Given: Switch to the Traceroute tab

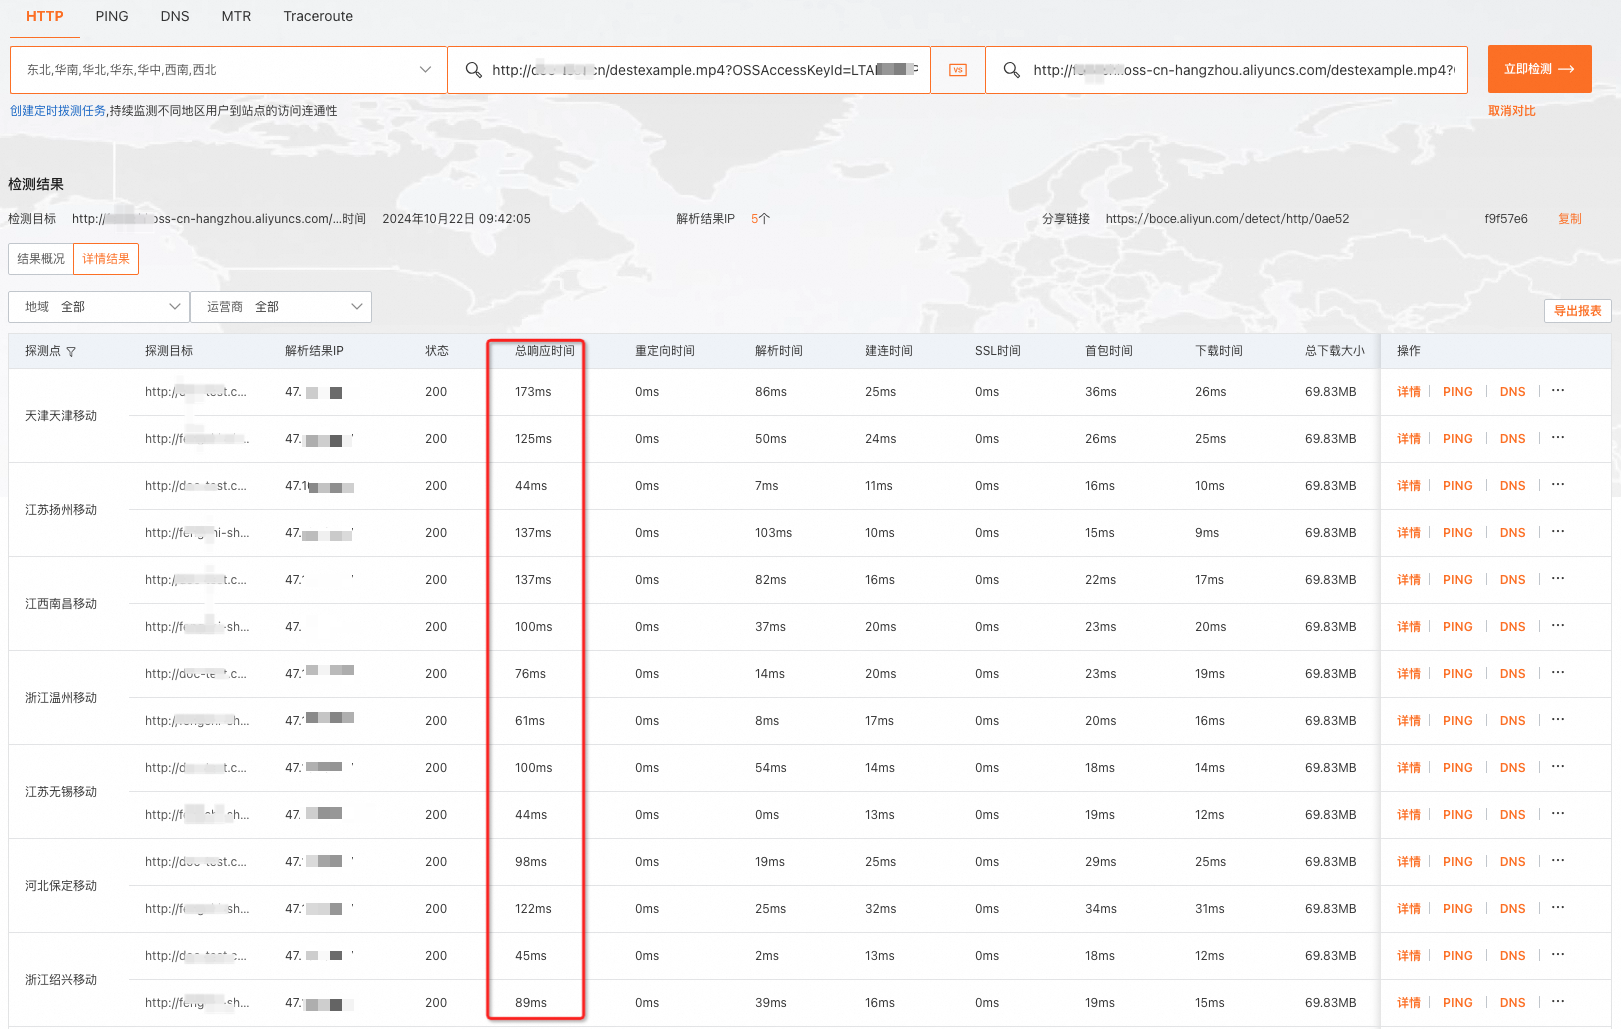Looking at the screenshot, I should pyautogui.click(x=318, y=16).
